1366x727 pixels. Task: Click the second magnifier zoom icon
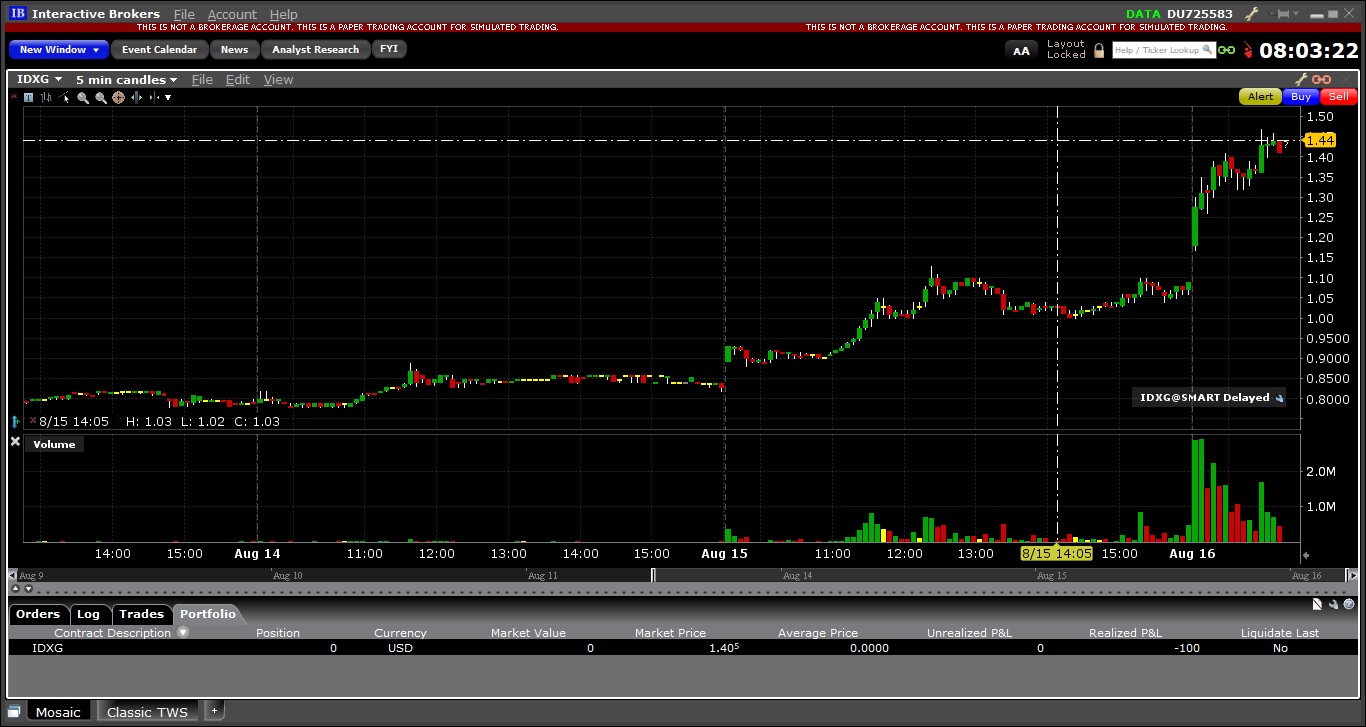pyautogui.click(x=101, y=97)
